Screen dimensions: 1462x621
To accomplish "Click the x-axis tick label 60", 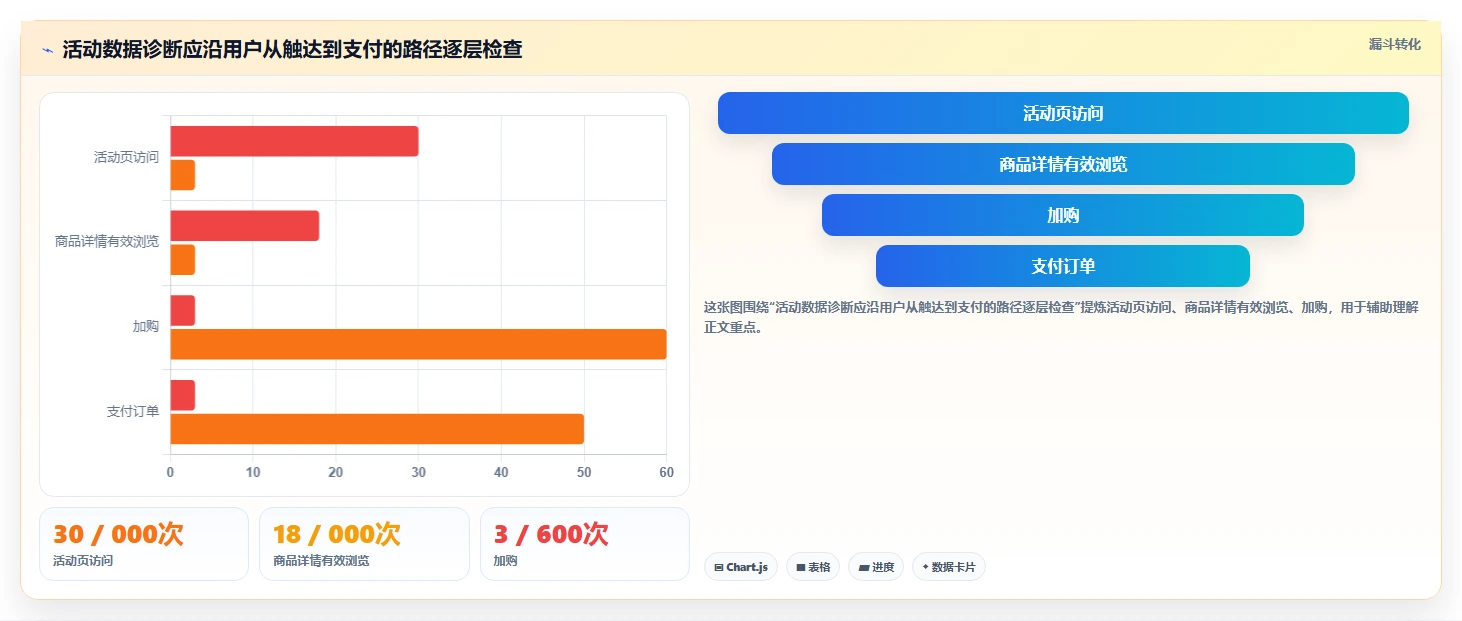I will (x=666, y=472).
